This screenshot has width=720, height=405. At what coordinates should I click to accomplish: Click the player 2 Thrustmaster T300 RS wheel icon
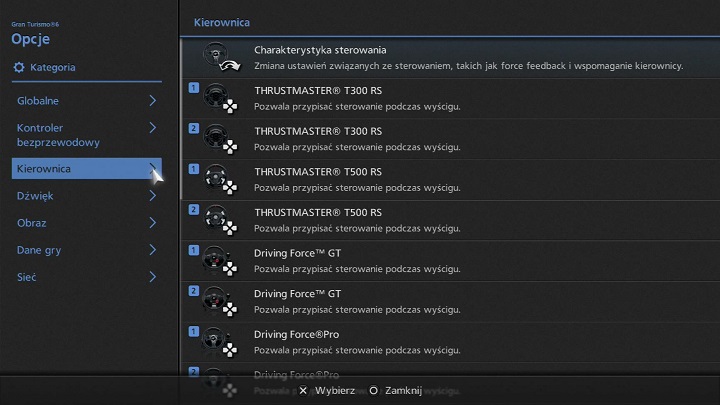(214, 138)
